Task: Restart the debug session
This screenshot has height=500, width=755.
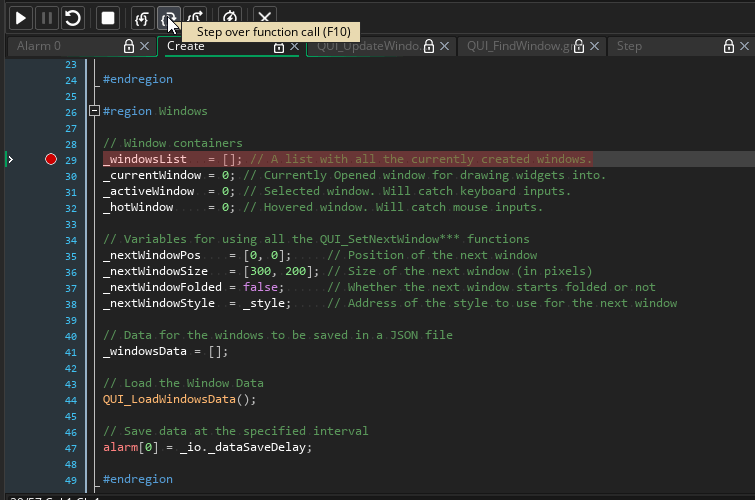Action: (72, 18)
